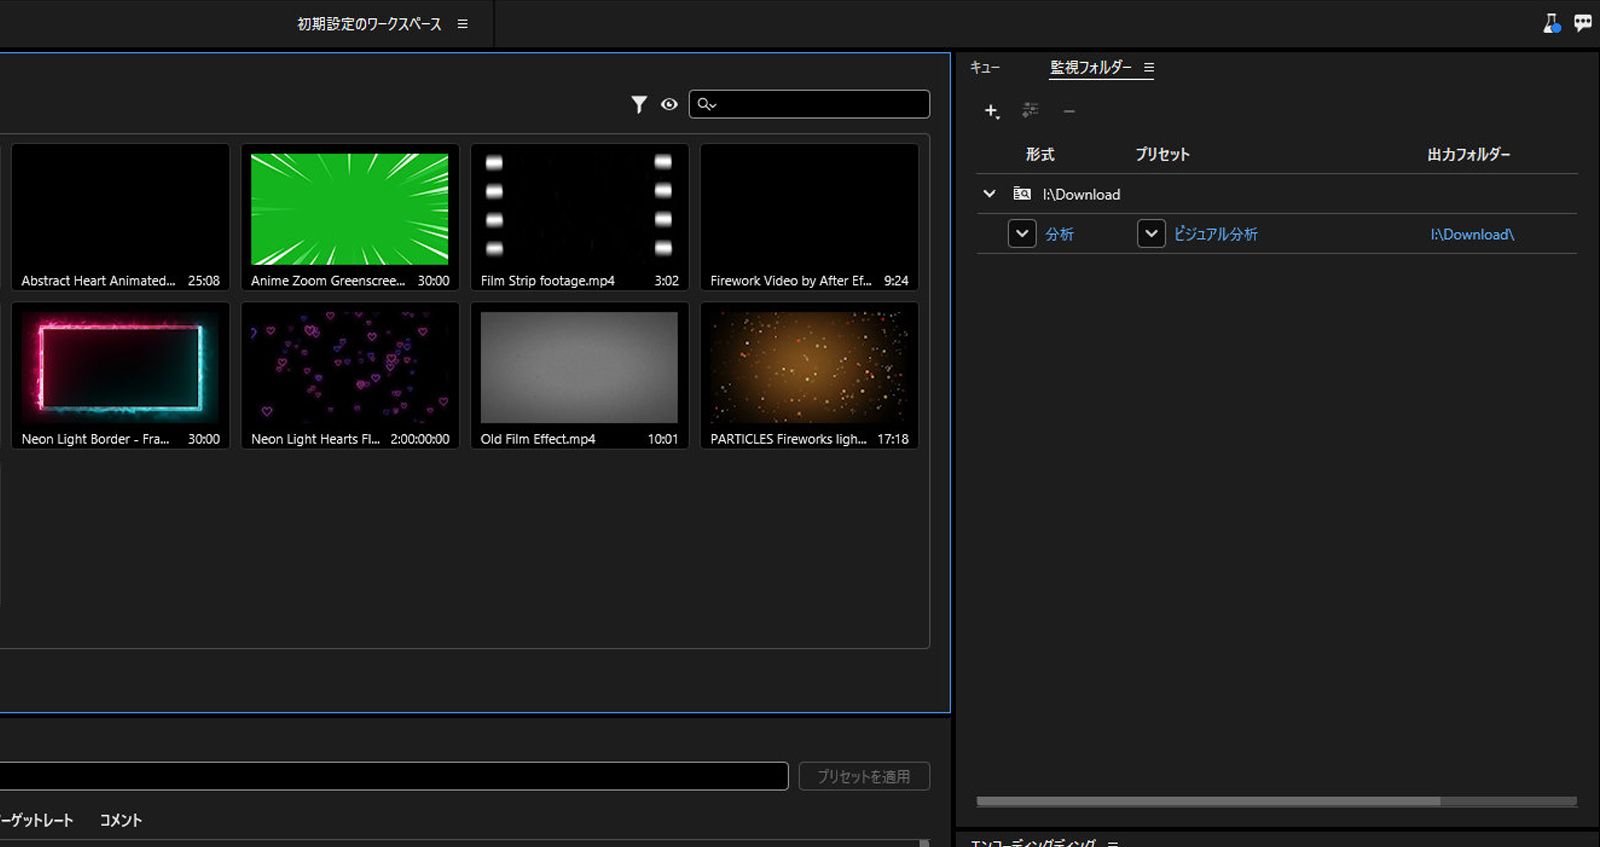Open the 監視フォルダー panel menu
The image size is (1600, 847).
tap(1149, 68)
